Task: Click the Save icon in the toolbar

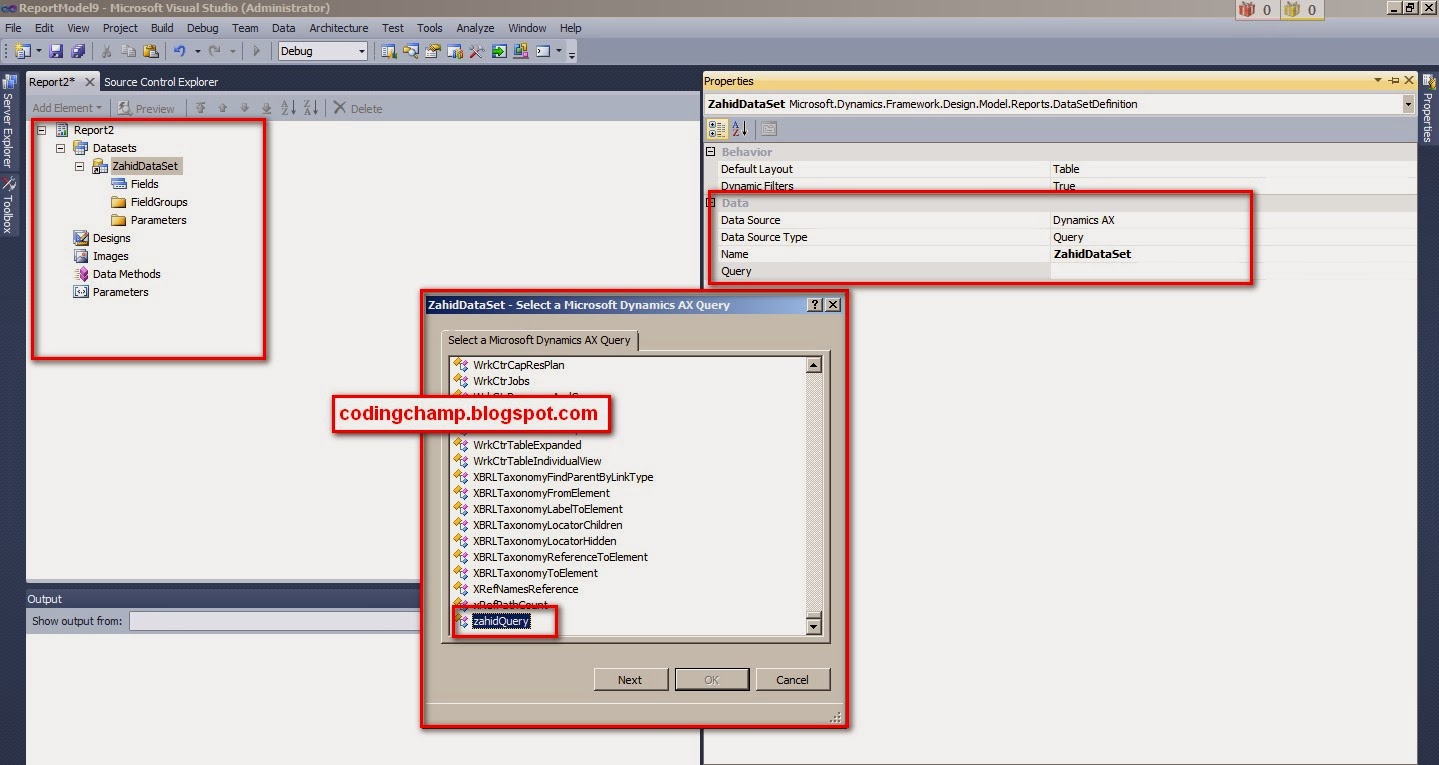Action: click(x=56, y=51)
